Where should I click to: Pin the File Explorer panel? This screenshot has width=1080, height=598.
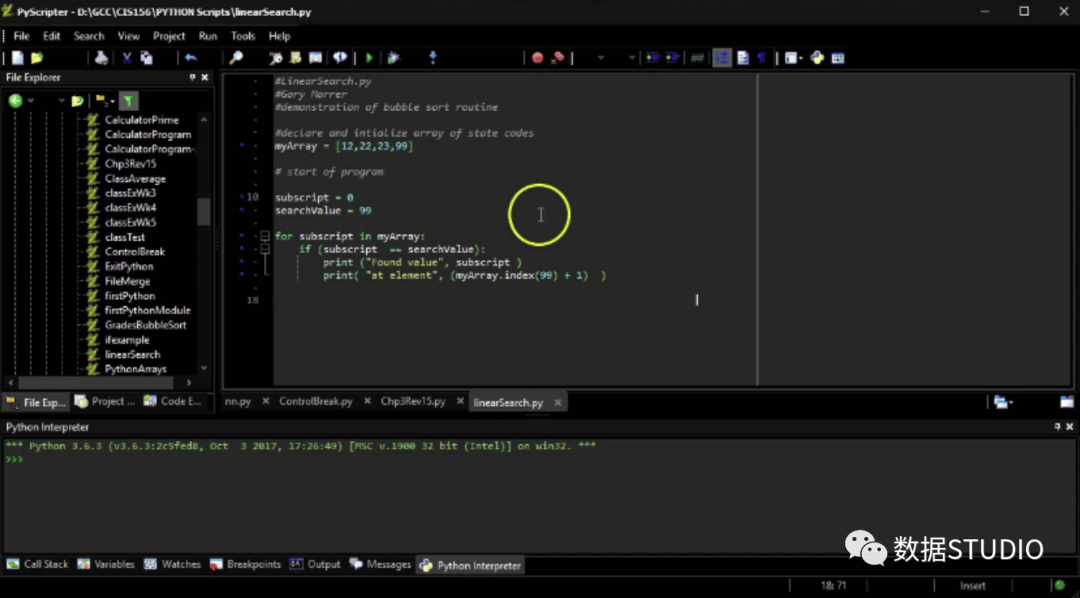pyautogui.click(x=192, y=77)
